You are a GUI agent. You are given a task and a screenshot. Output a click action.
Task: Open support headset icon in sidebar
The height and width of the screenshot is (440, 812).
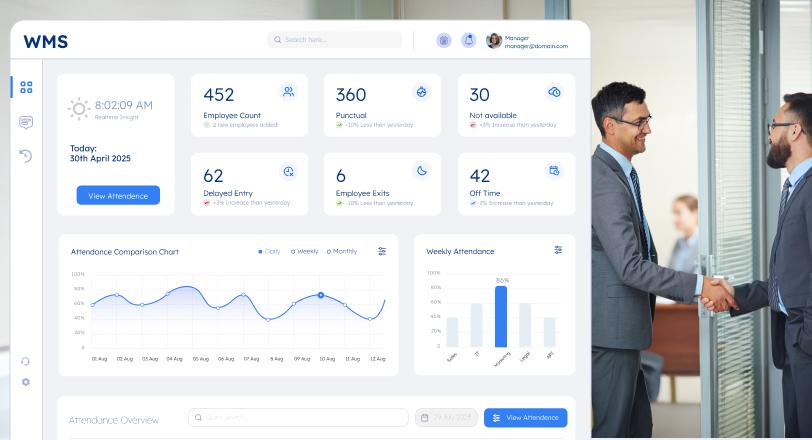click(x=25, y=361)
